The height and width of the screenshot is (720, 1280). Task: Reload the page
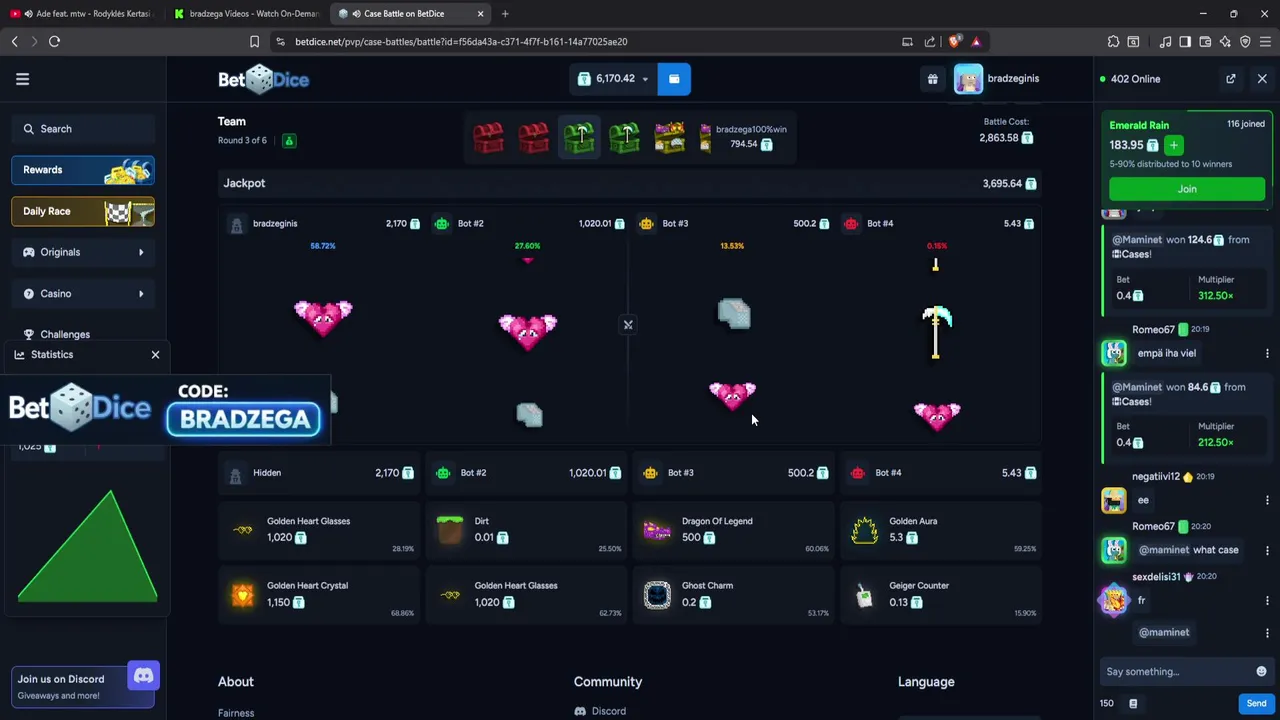pos(54,41)
